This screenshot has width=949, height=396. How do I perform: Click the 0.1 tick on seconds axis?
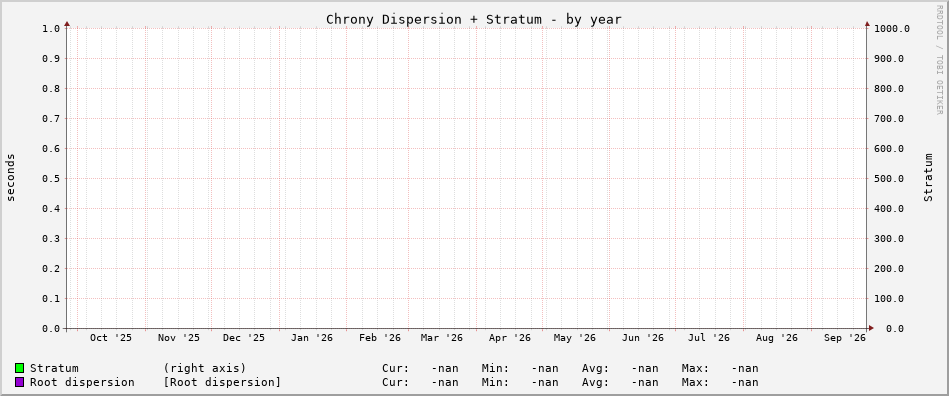51,299
